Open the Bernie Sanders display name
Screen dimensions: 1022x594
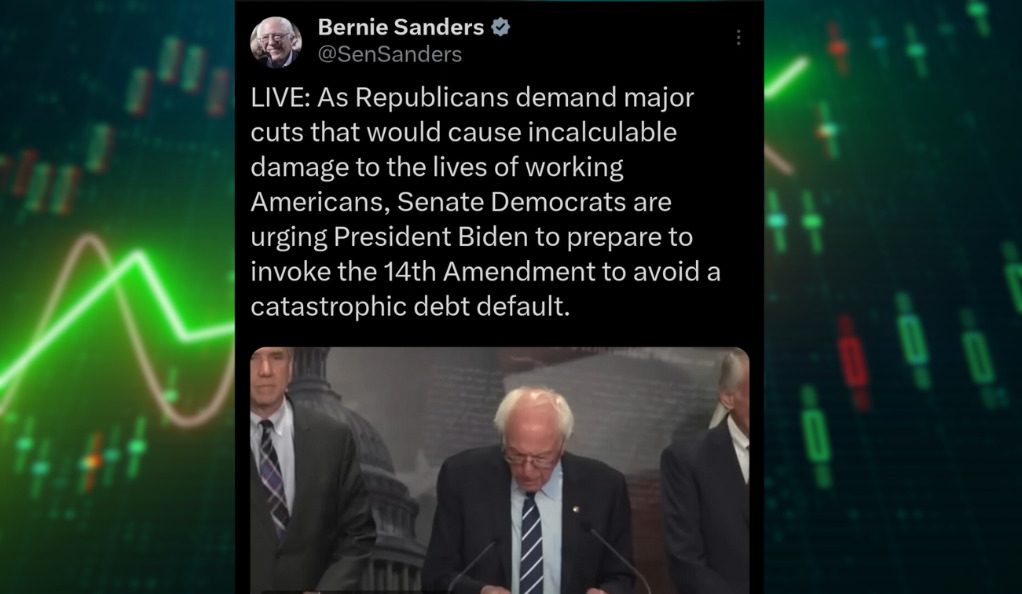(400, 27)
